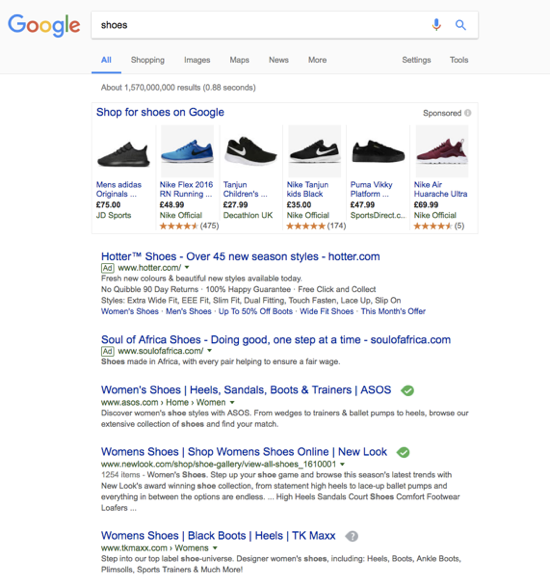Click grey question badge beside TK Maxx result
The height and width of the screenshot is (586, 550).
pyautogui.click(x=352, y=536)
